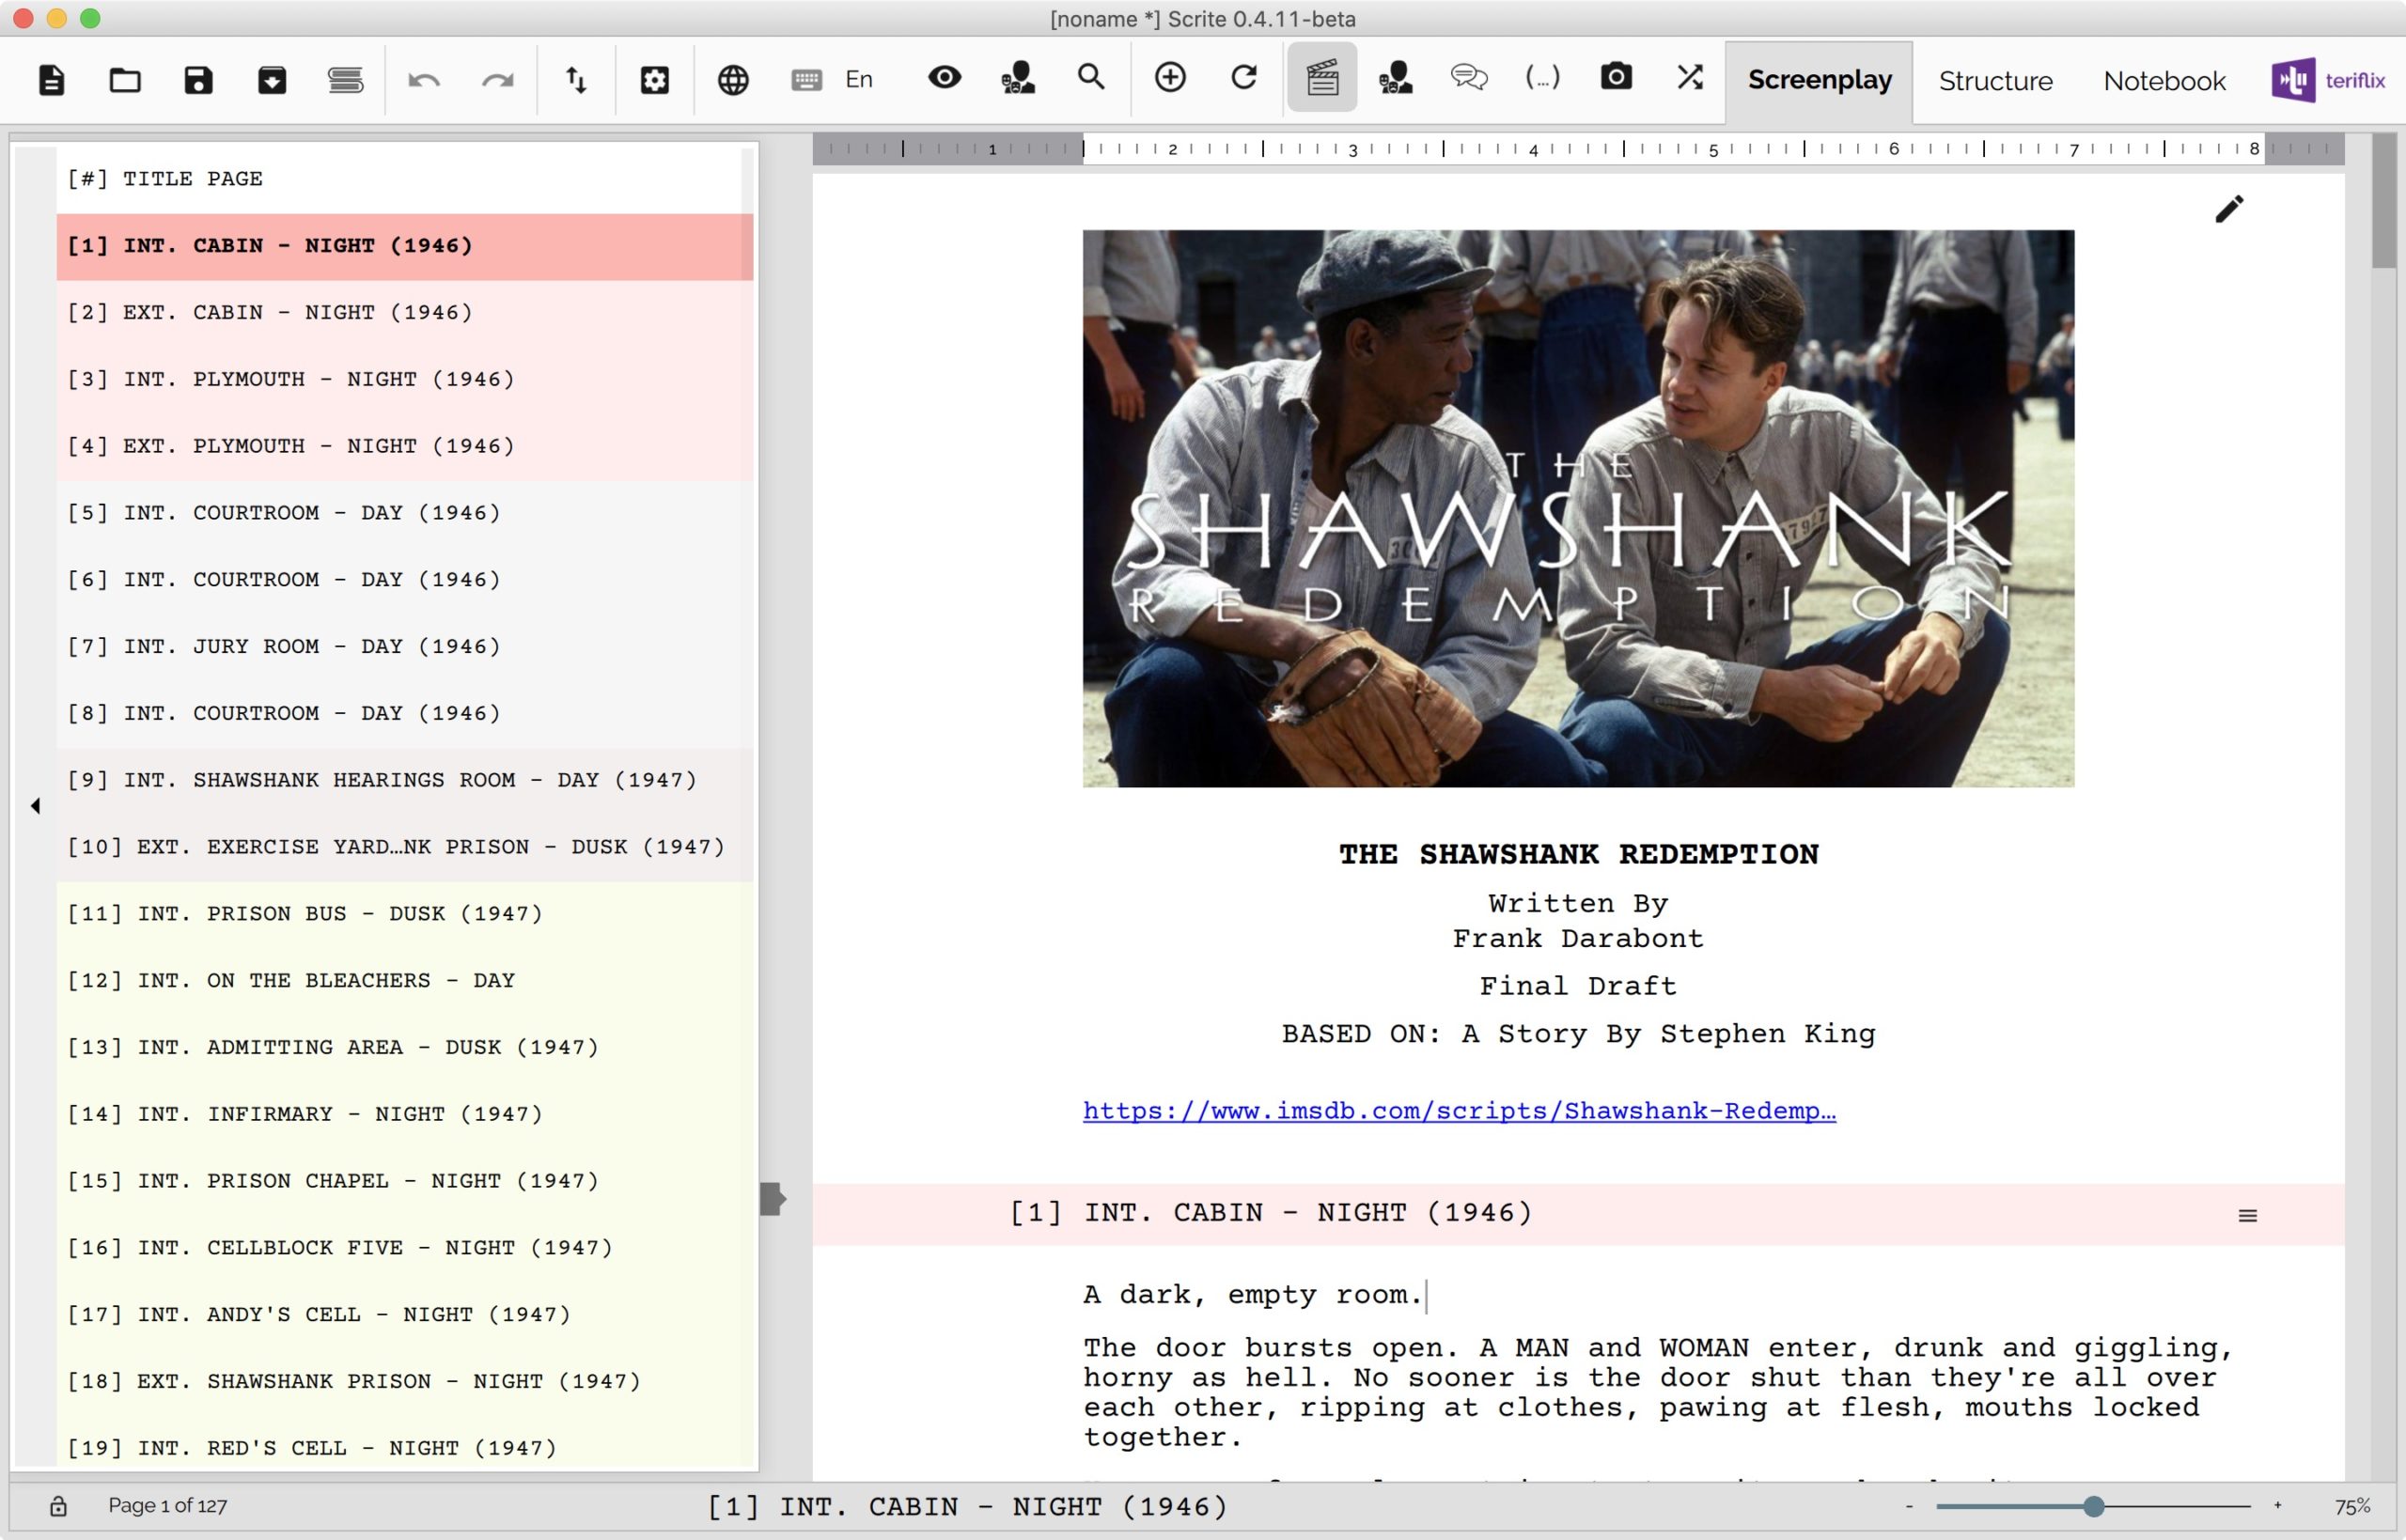
Task: Select scene [5] INT. COURTROOM - DAY
Action: [x=405, y=514]
